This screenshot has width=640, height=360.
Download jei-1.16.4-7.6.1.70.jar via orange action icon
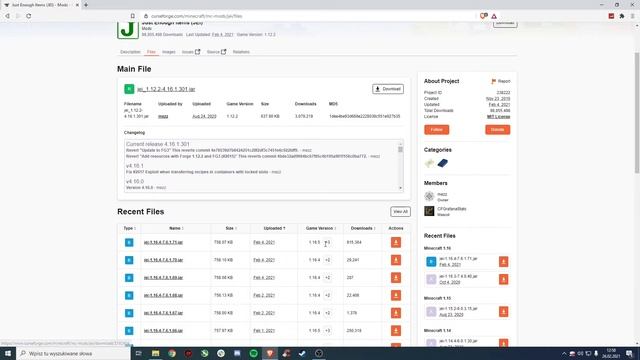396,260
